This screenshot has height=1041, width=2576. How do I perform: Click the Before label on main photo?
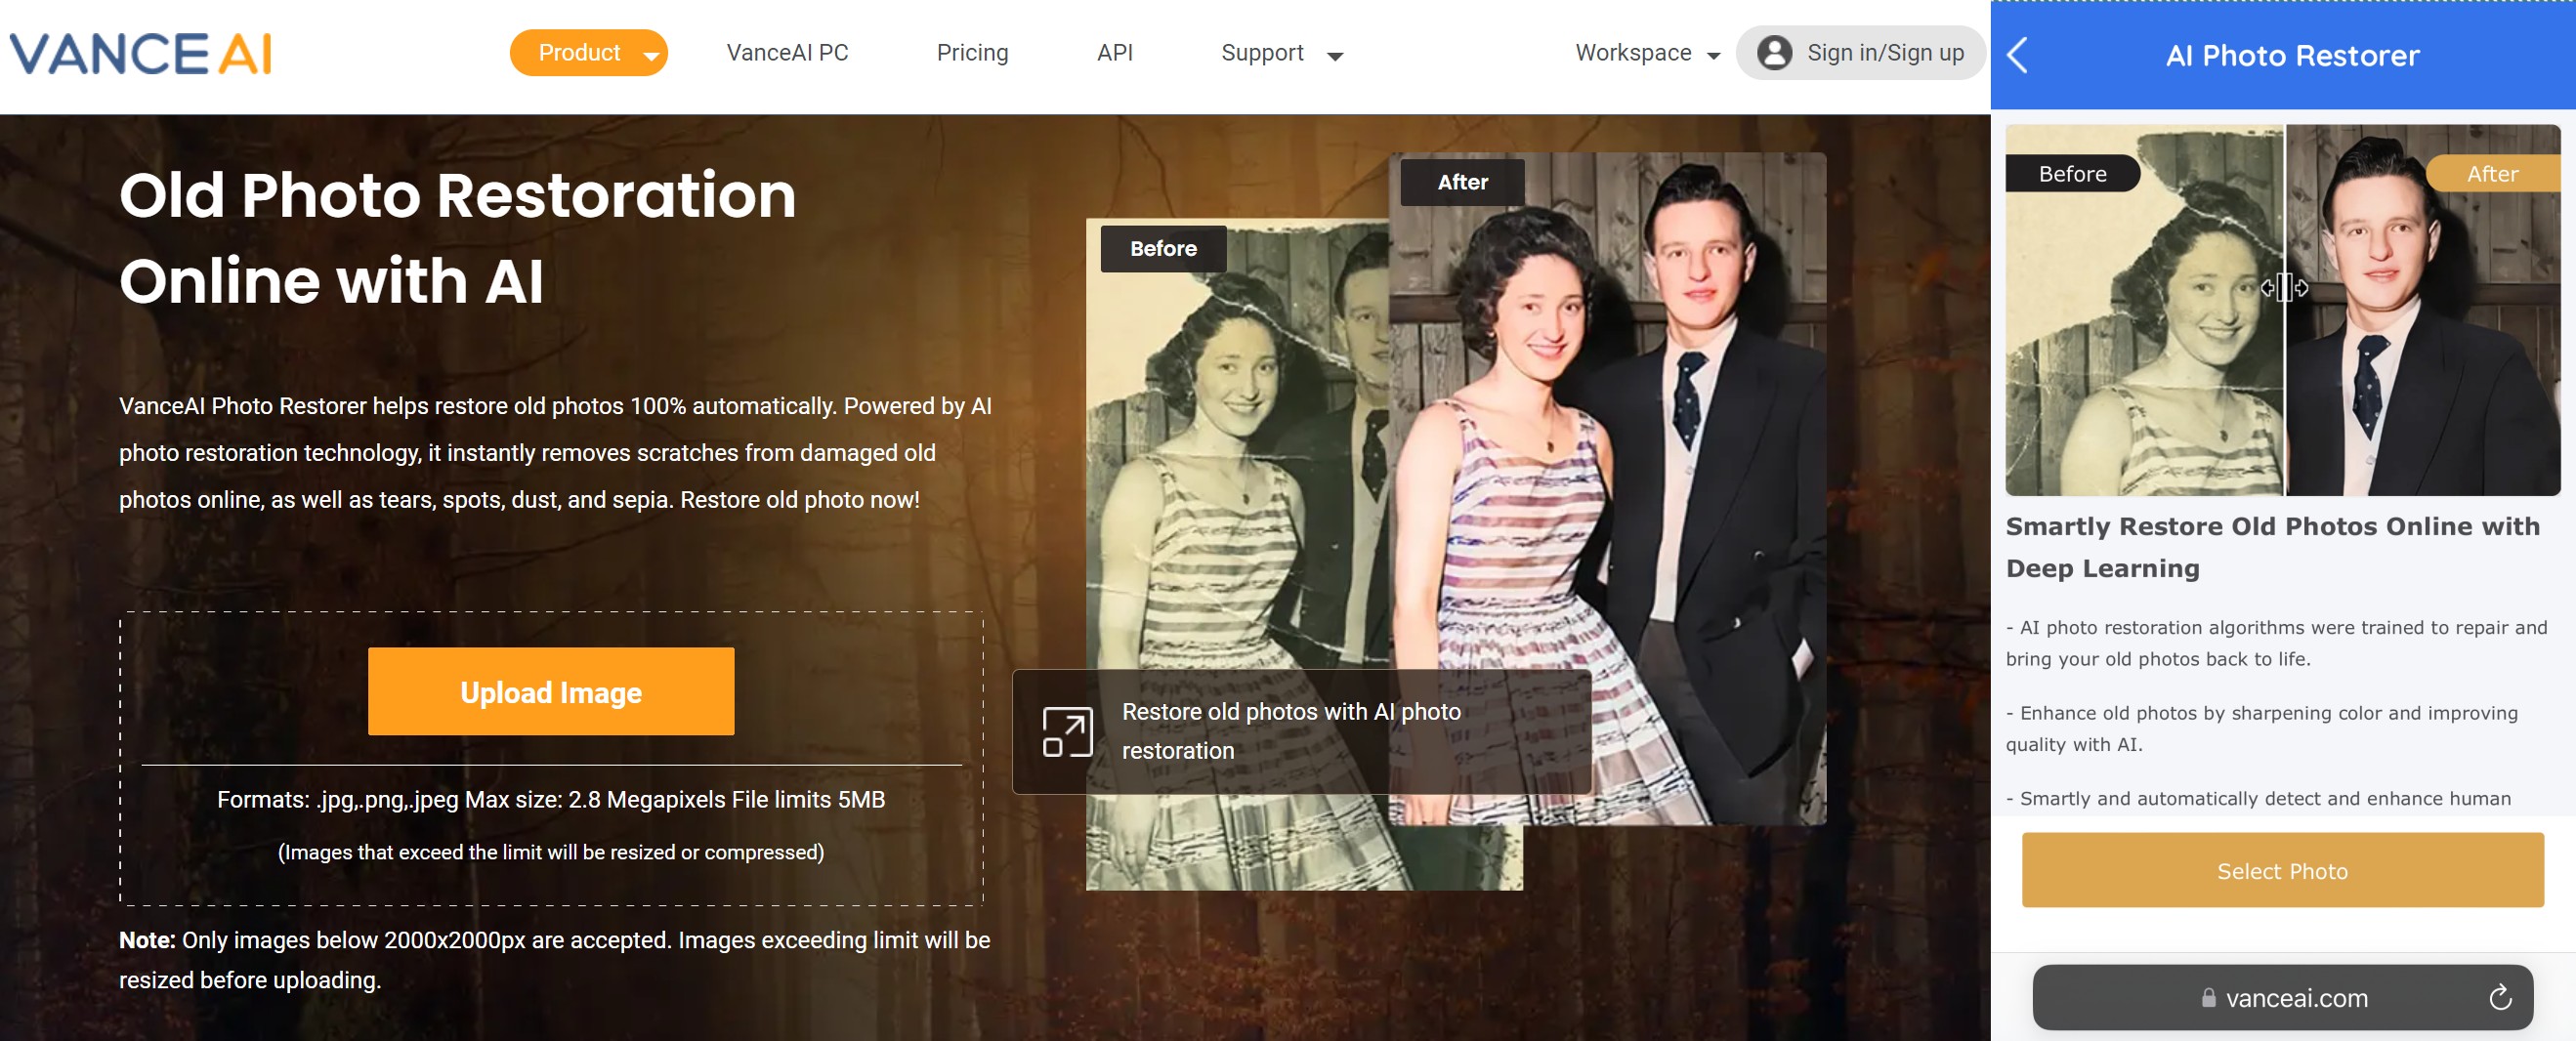tap(1163, 248)
